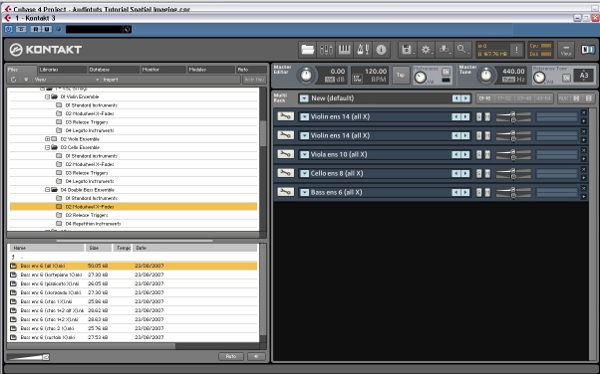
Task: Open edit wrench for Viola ens 10
Action: 285,154
